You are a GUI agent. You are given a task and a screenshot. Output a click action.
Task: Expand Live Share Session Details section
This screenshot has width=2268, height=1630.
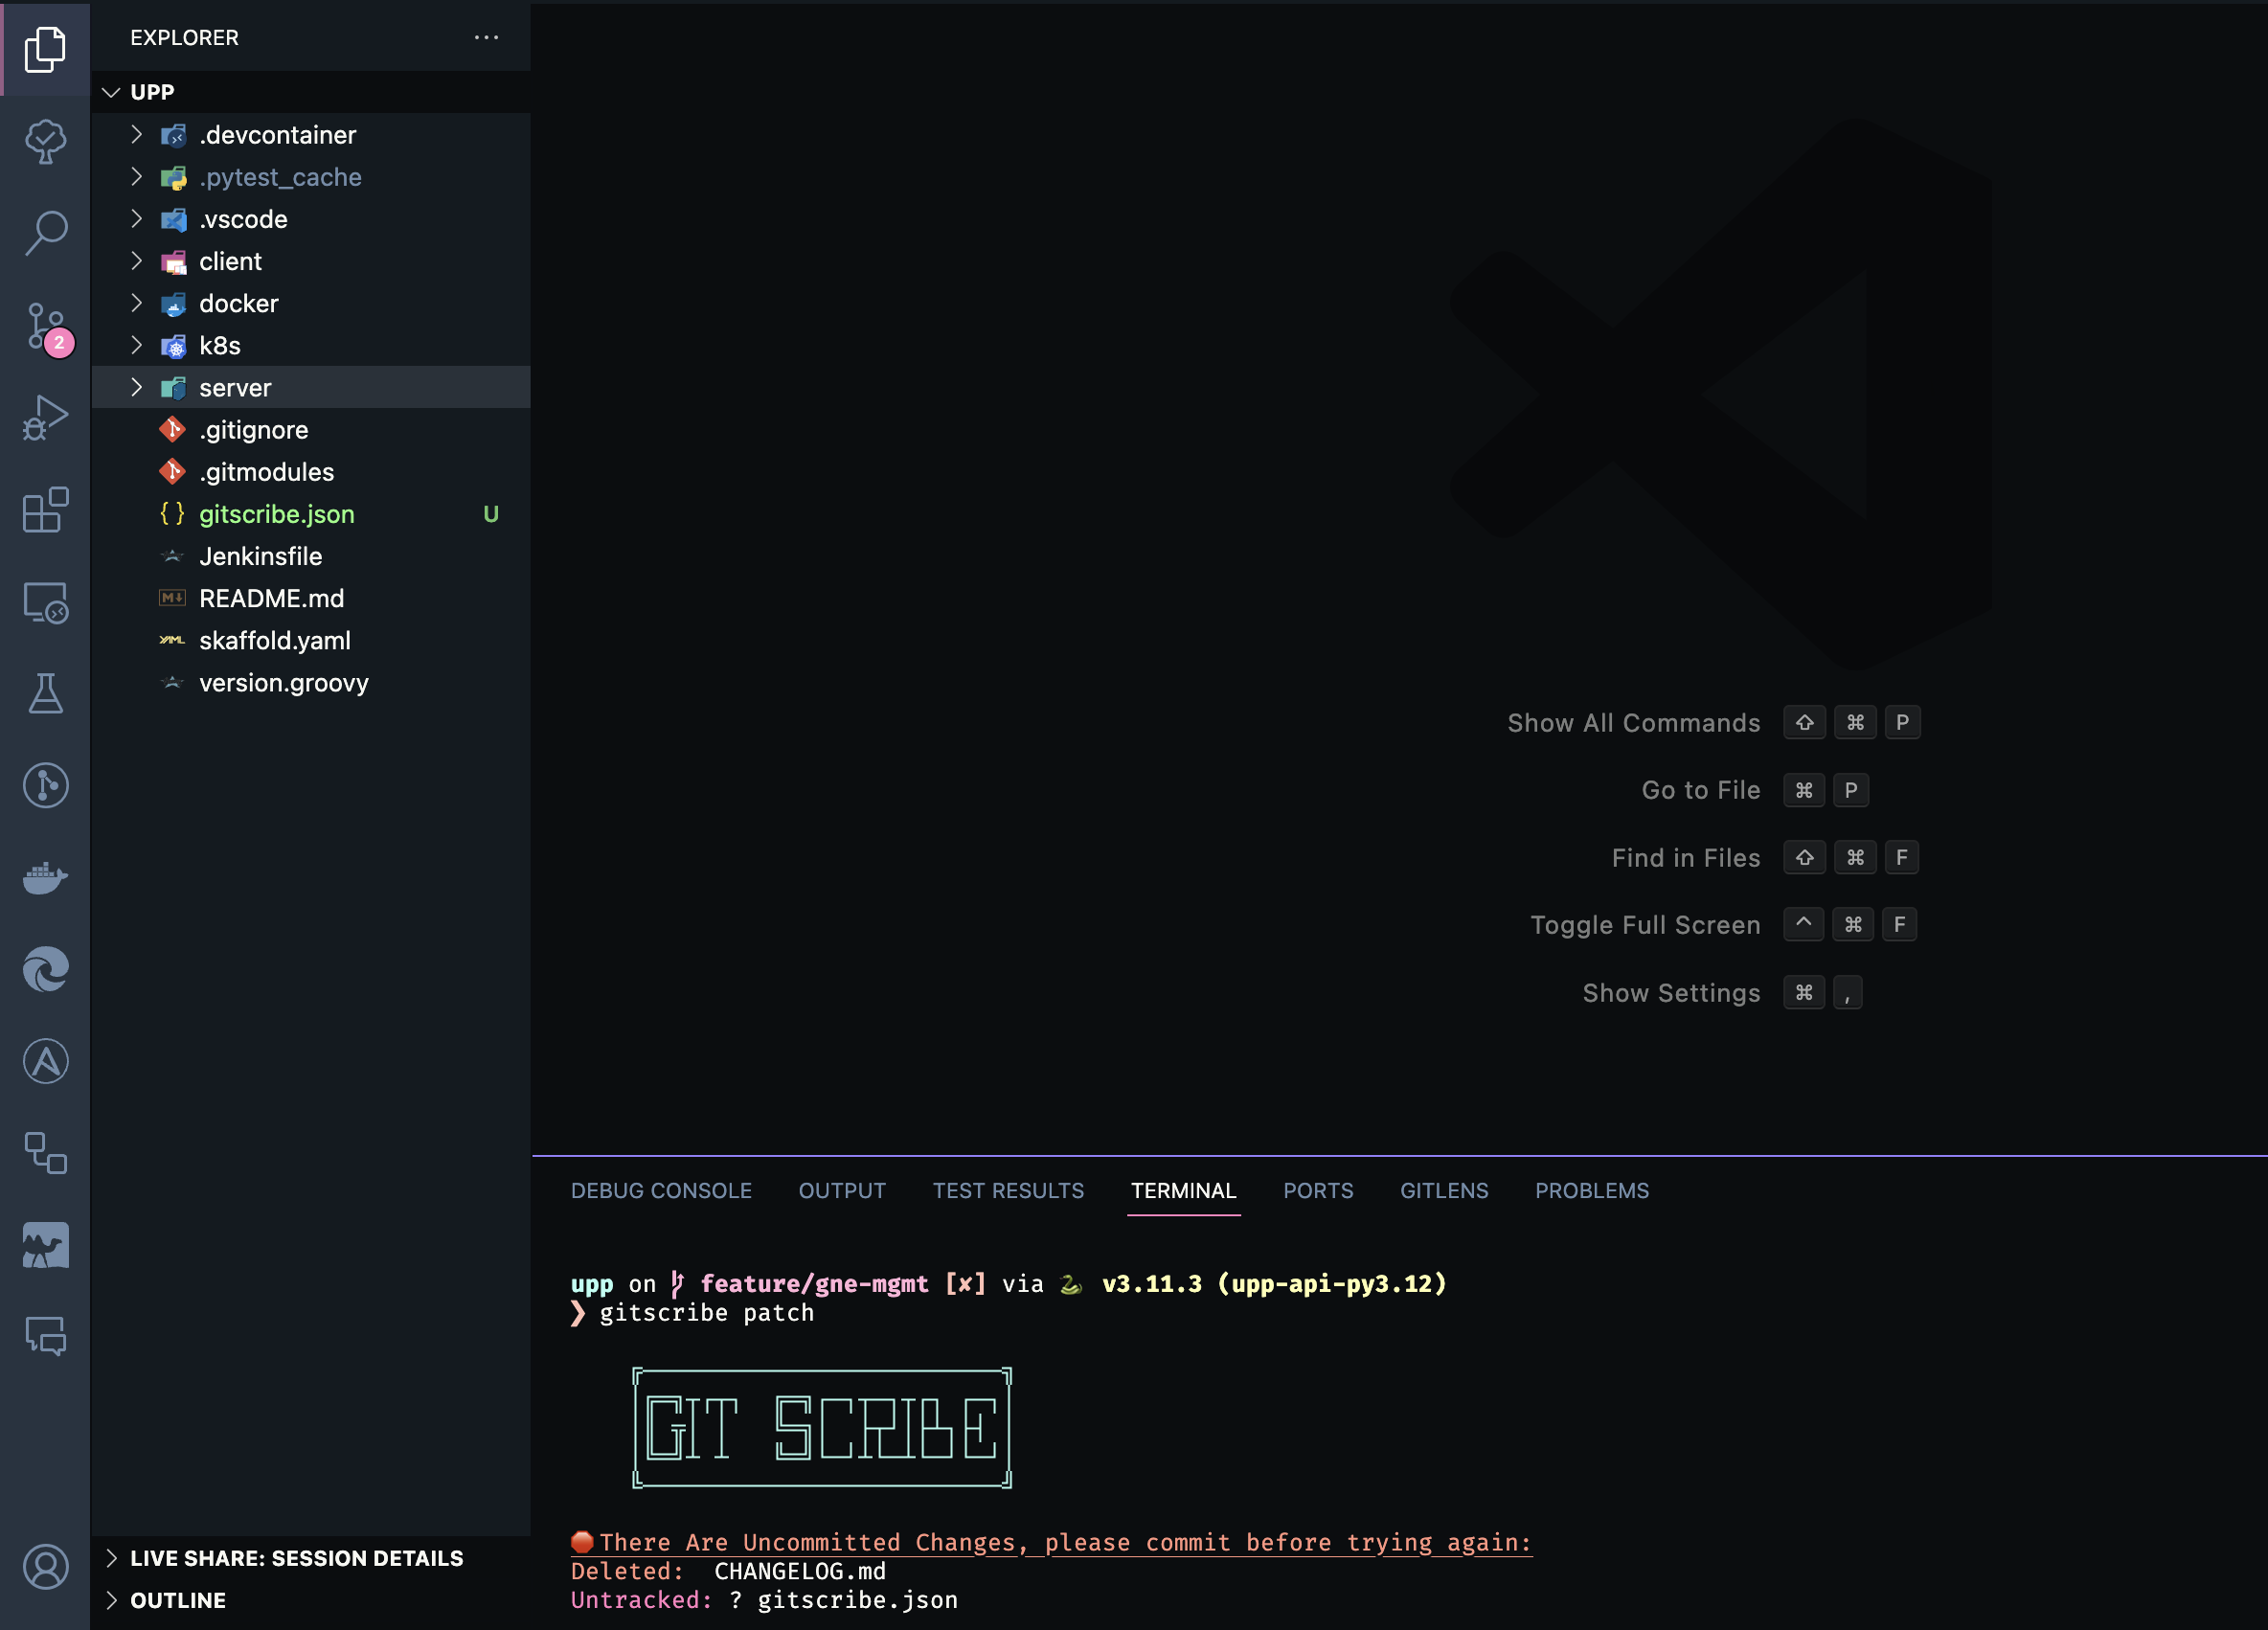[x=296, y=1558]
